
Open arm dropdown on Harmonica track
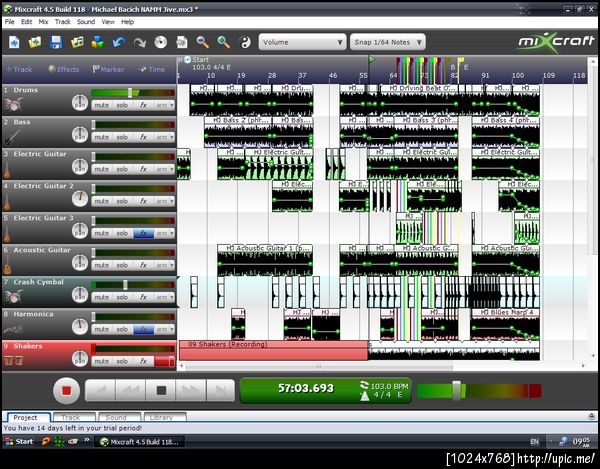tap(172, 329)
